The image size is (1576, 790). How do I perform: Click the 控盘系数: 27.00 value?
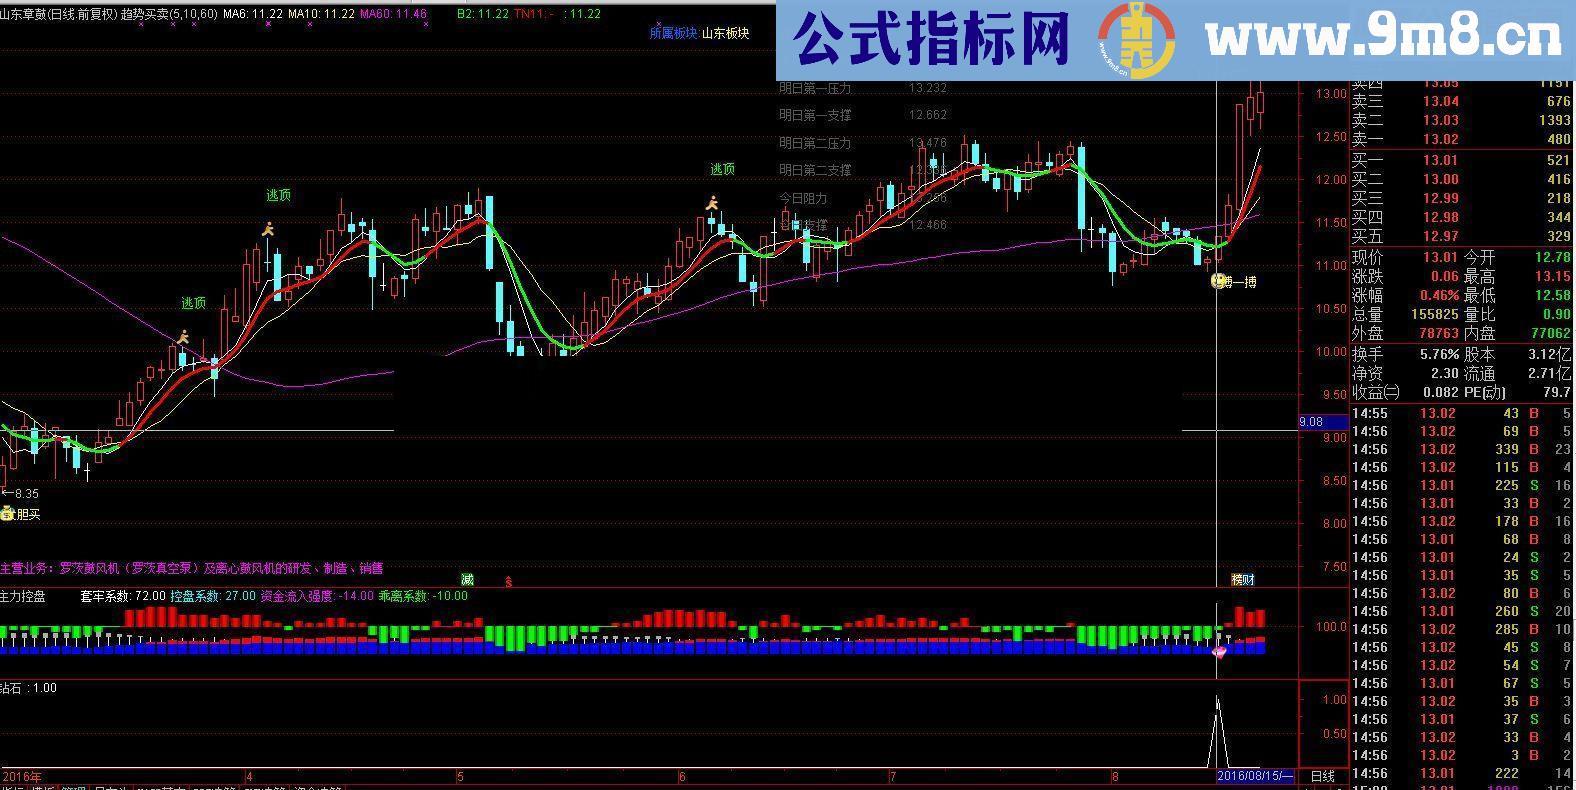[213, 596]
